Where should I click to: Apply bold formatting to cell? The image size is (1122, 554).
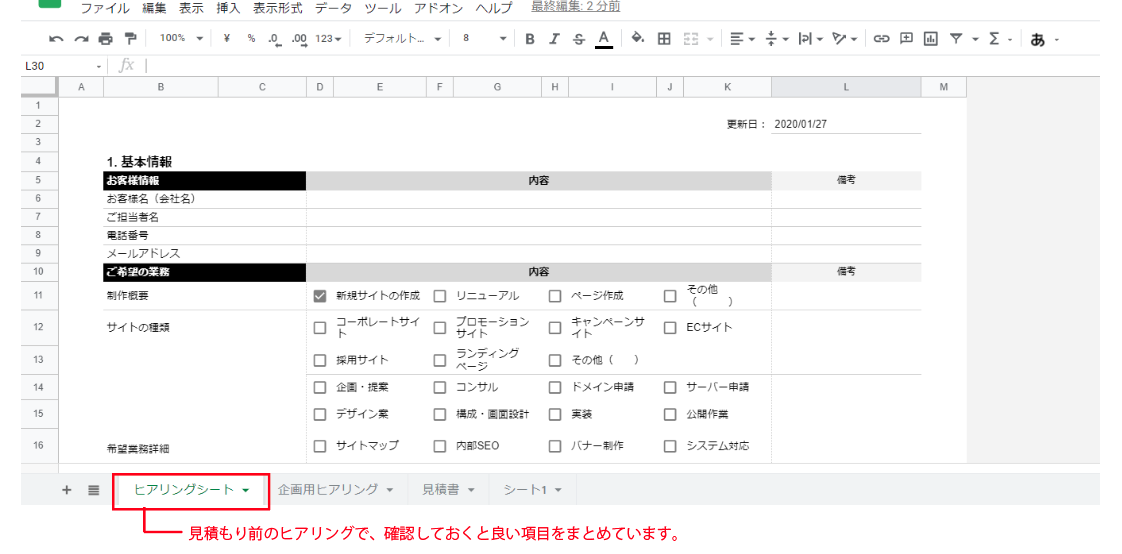click(530, 39)
